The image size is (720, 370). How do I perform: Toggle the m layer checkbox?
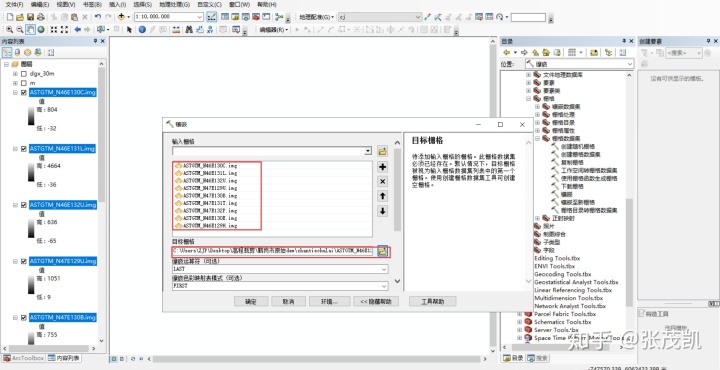tap(24, 83)
